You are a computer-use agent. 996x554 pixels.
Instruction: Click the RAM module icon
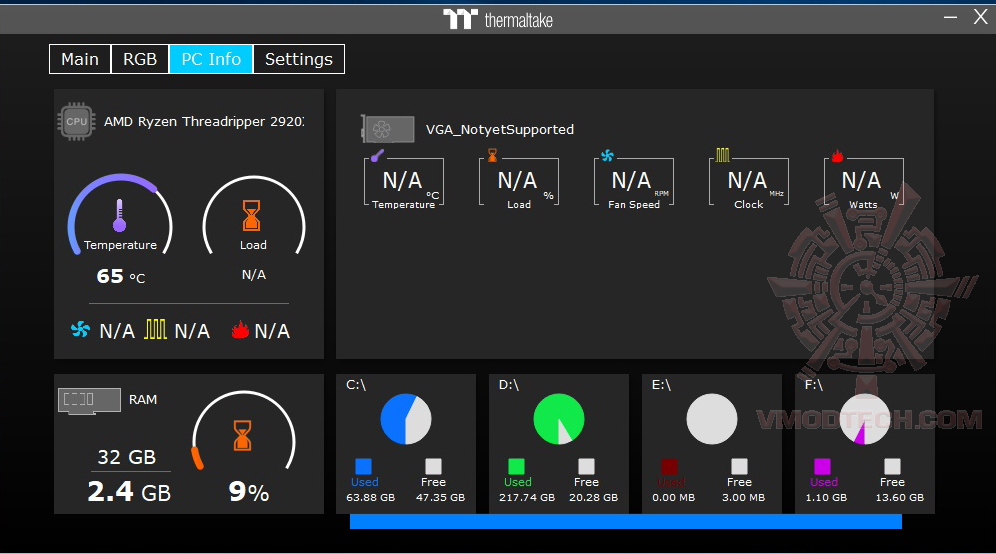[x=89, y=401]
